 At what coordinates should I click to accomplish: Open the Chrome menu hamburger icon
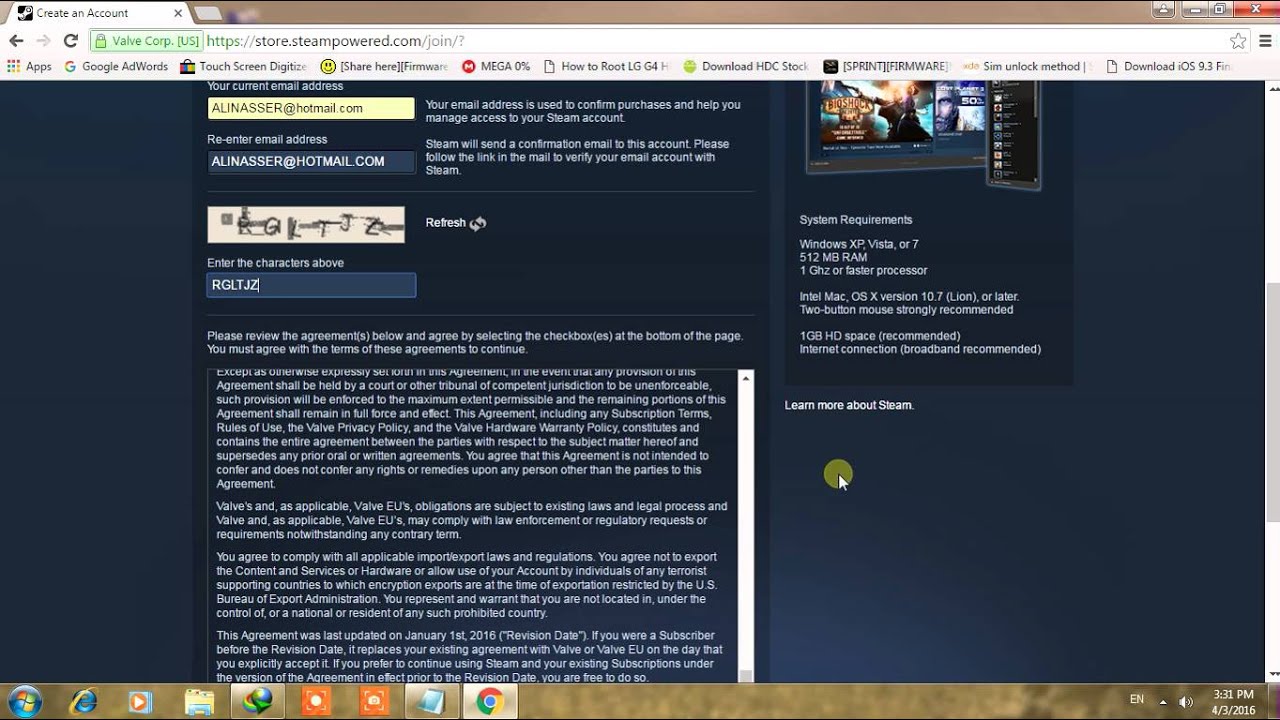tap(1266, 41)
